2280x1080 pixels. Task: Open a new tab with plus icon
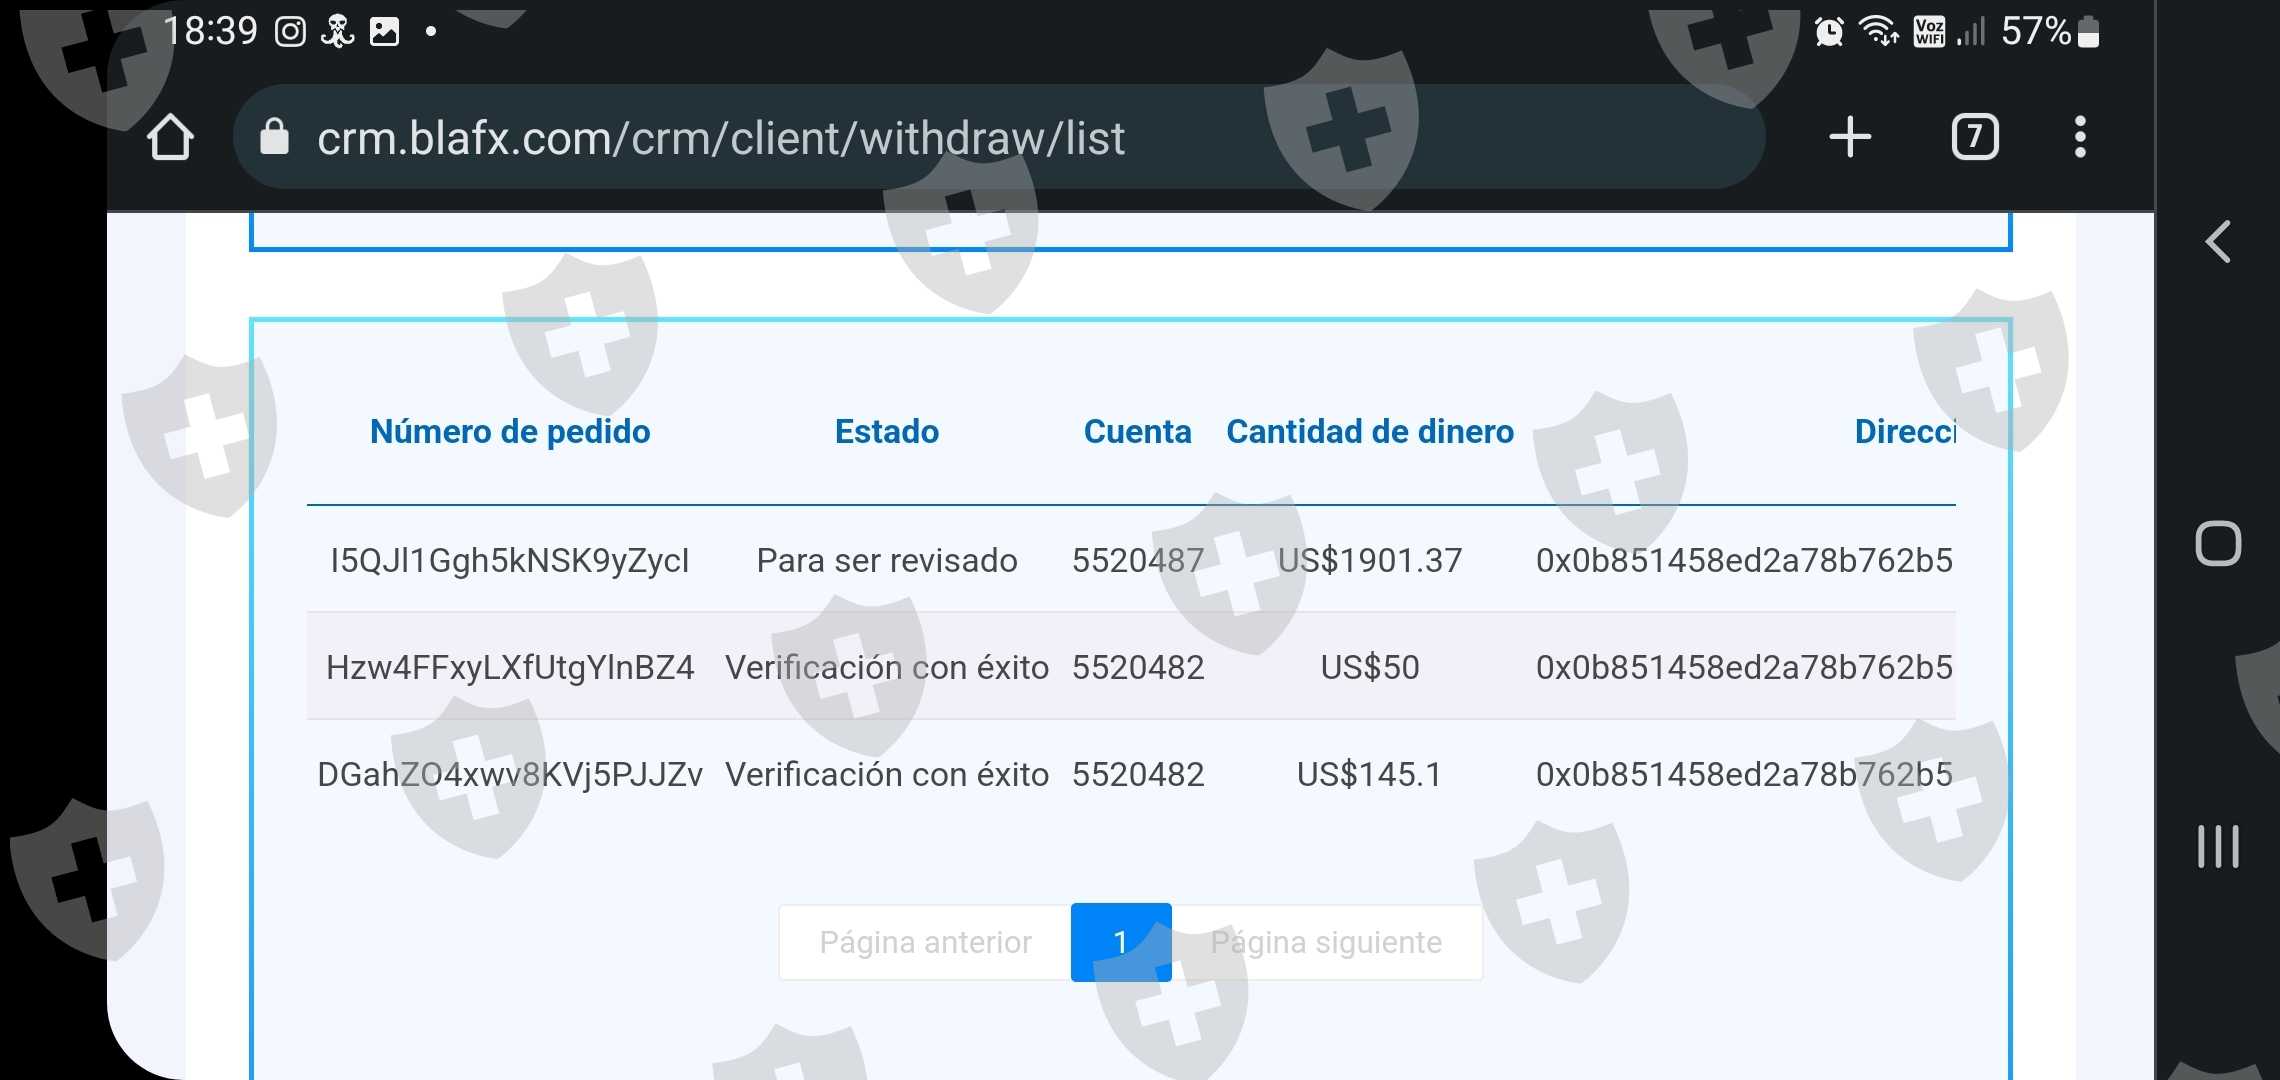click(1849, 137)
